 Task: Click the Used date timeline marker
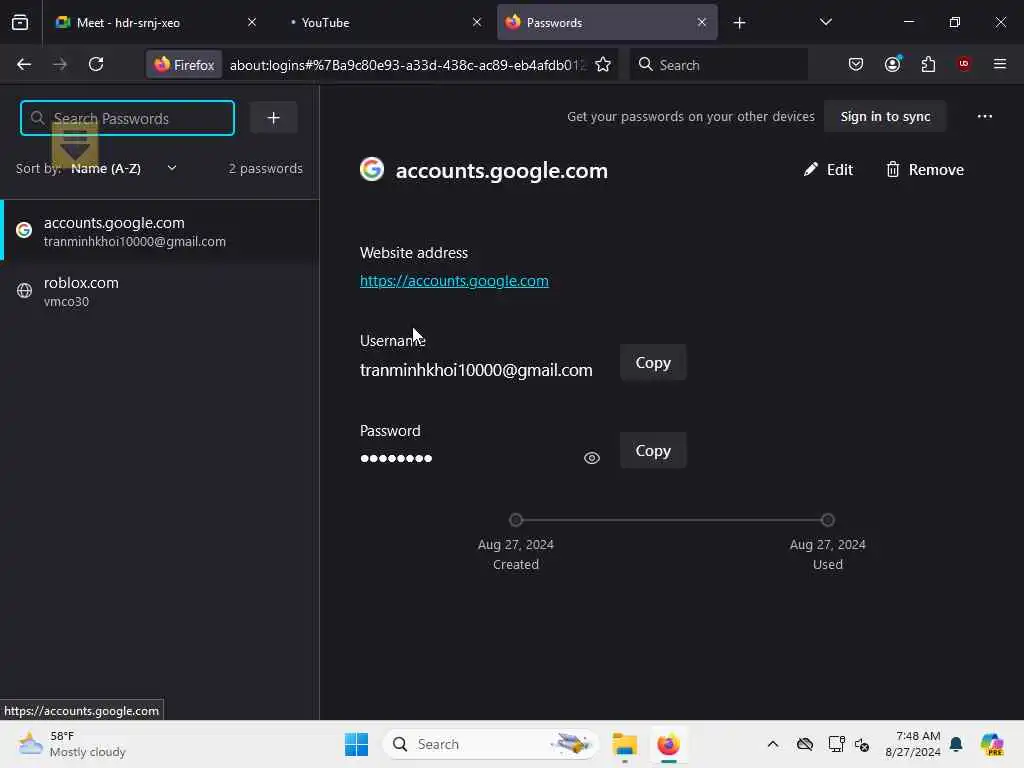click(827, 520)
